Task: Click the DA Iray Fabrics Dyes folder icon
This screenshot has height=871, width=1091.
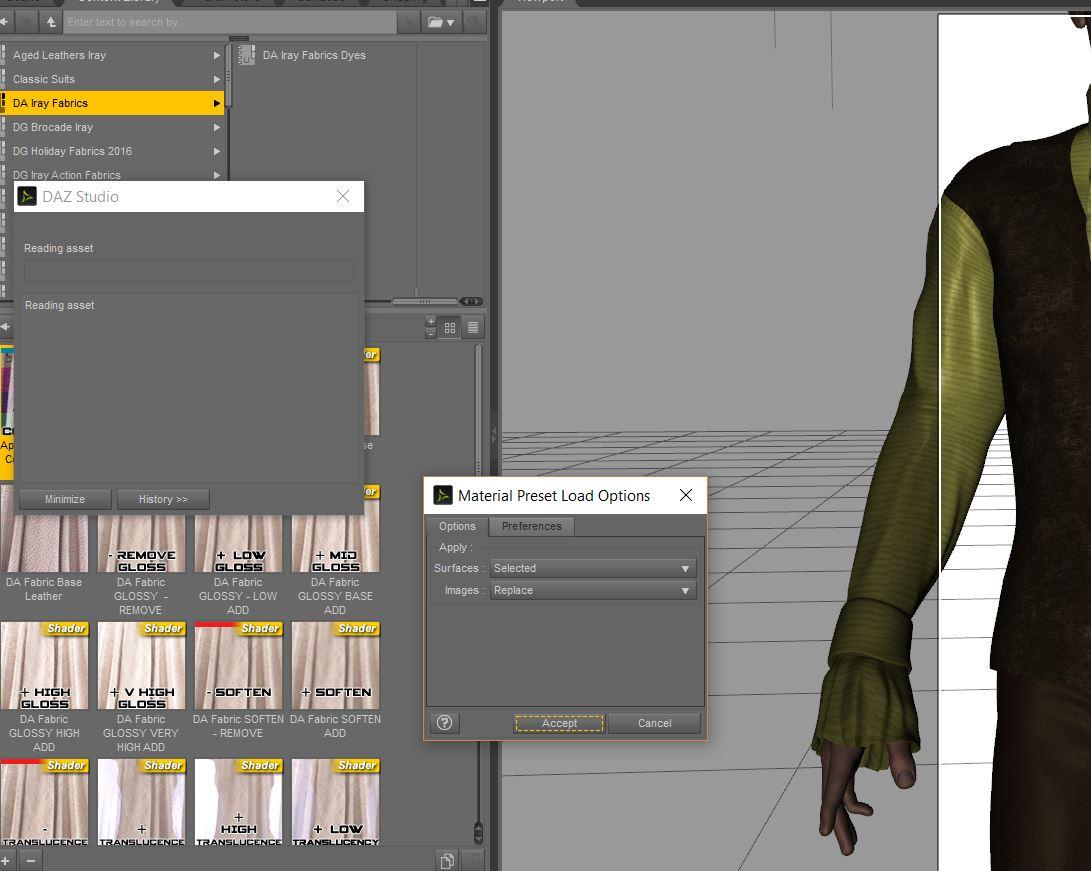Action: [x=245, y=55]
